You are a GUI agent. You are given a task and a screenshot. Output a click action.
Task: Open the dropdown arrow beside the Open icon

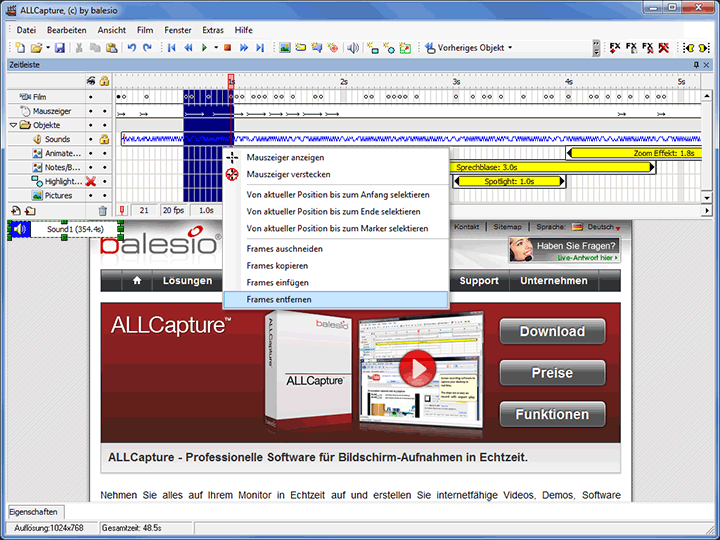pos(47,48)
